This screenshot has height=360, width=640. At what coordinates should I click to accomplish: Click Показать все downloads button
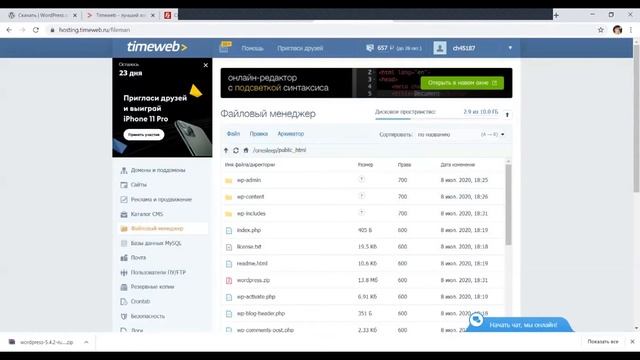[x=603, y=342]
